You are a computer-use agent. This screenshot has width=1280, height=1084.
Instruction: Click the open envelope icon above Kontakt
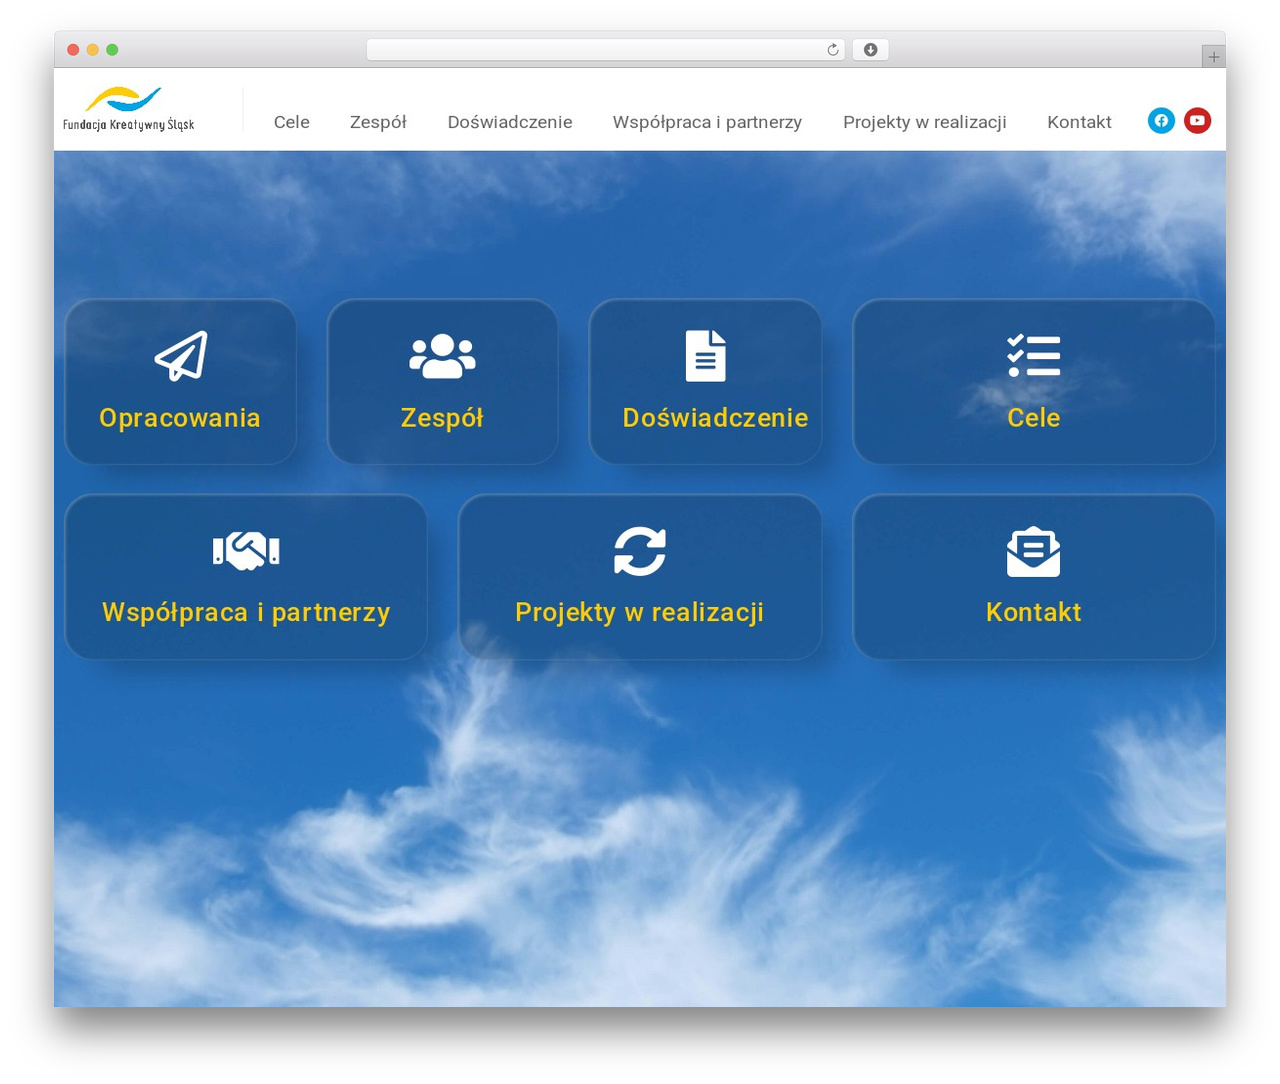click(x=1034, y=551)
